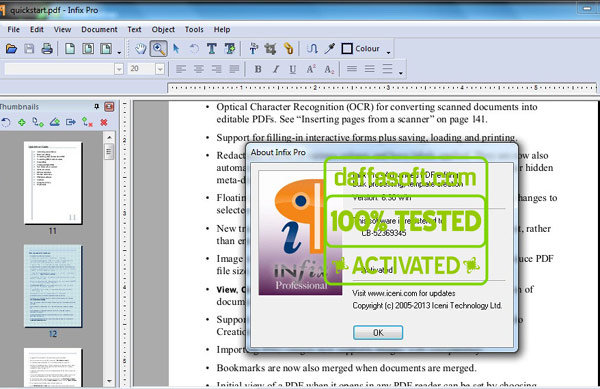600x389 pixels.
Task: Add new page with green plus icon
Action: click(x=22, y=122)
